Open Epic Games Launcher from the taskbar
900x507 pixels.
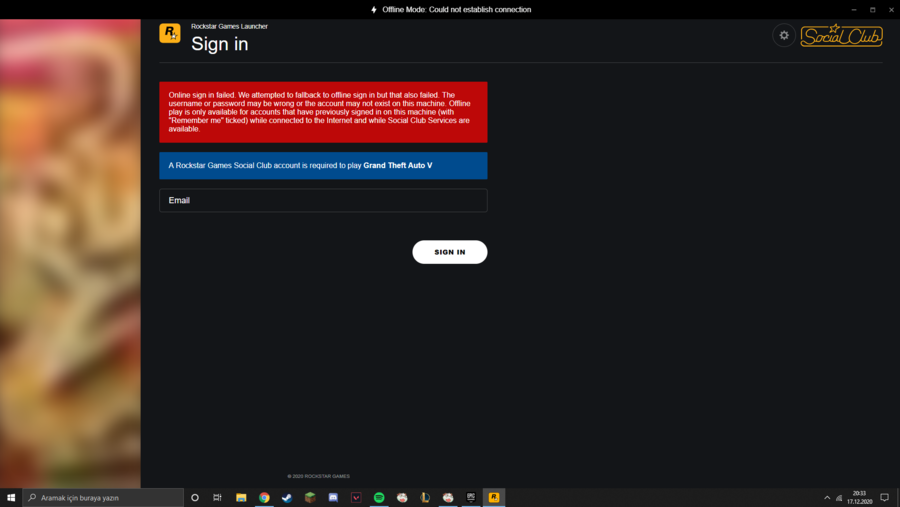tap(471, 497)
